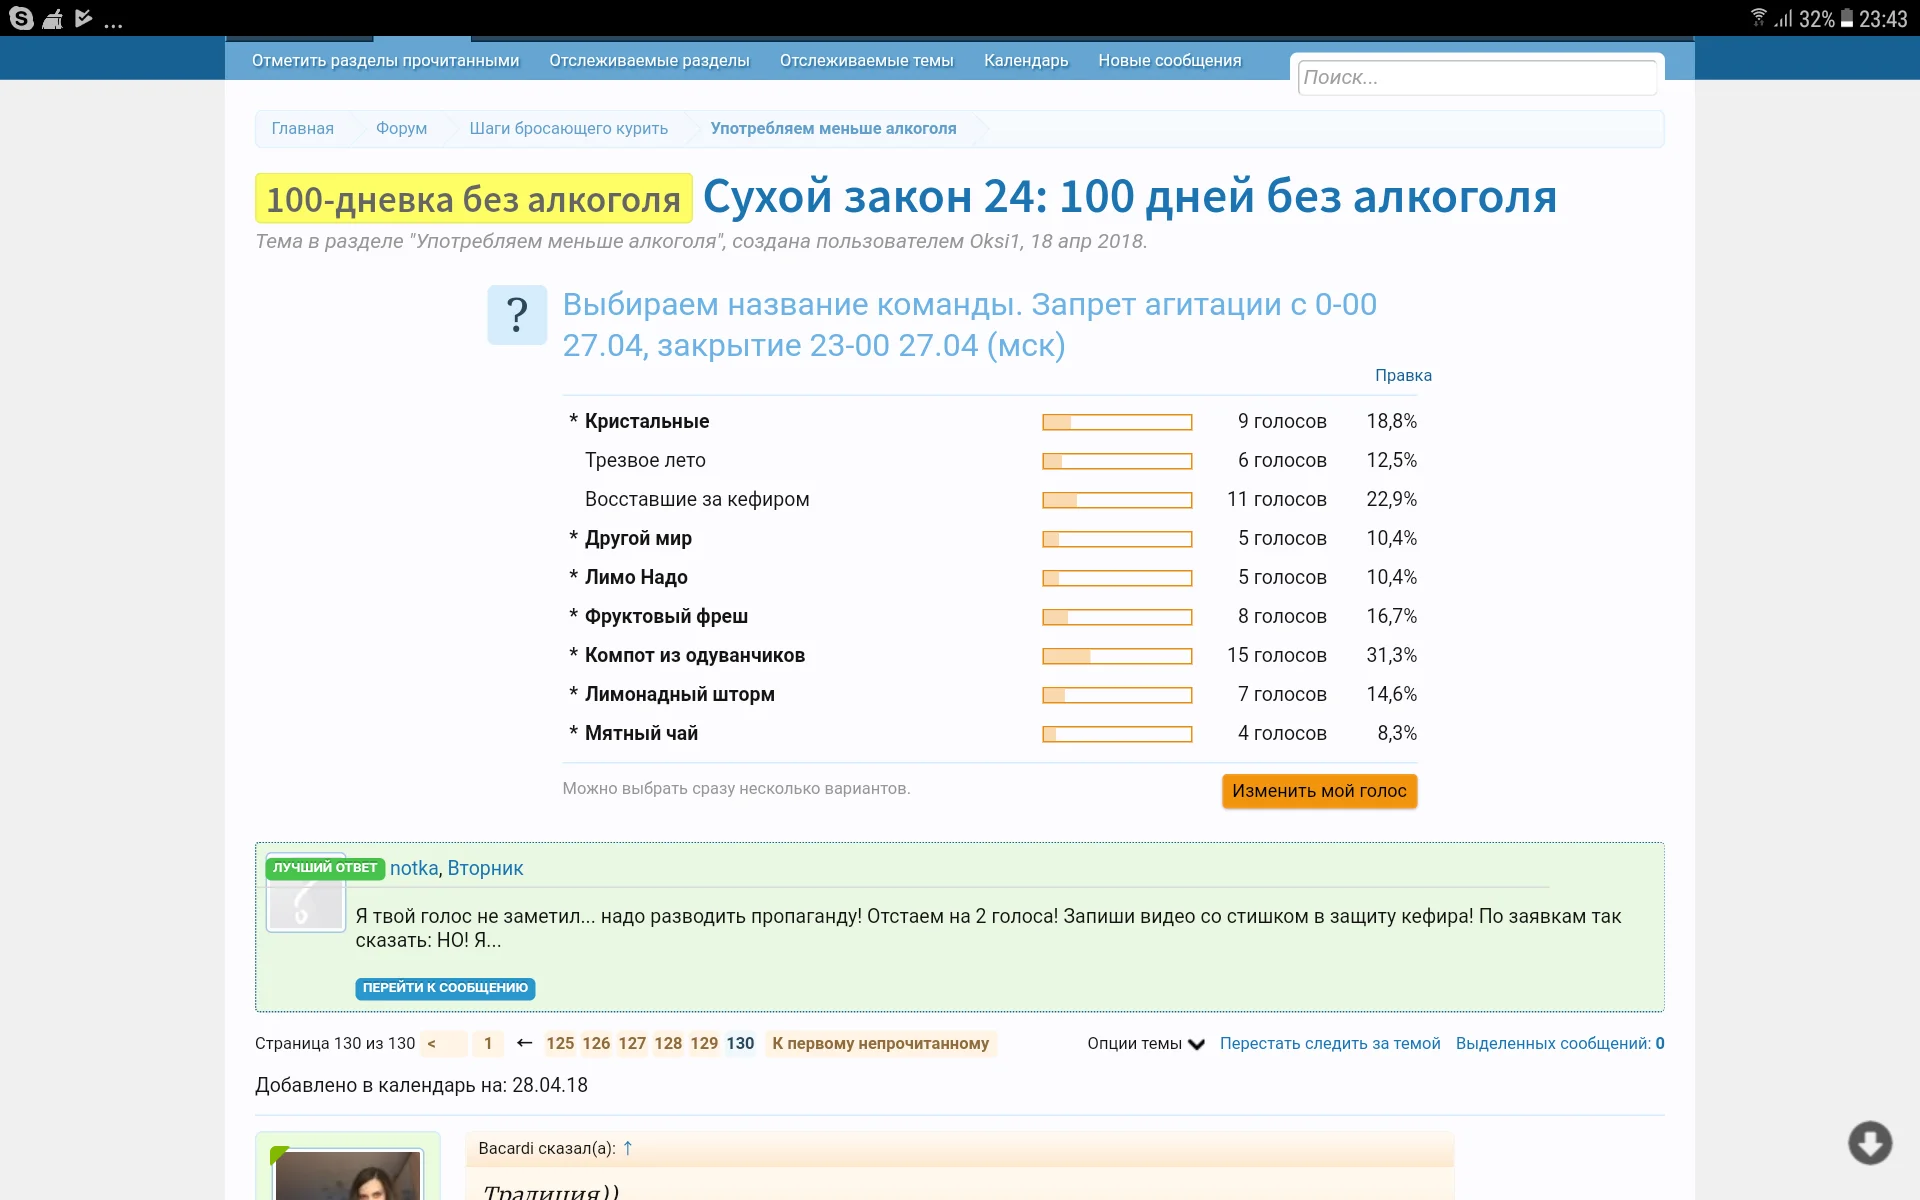Click the floating scroll-down arrow

click(x=1872, y=1143)
